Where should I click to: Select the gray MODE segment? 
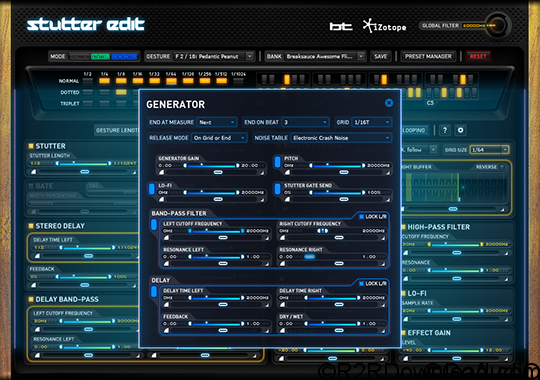(x=79, y=57)
